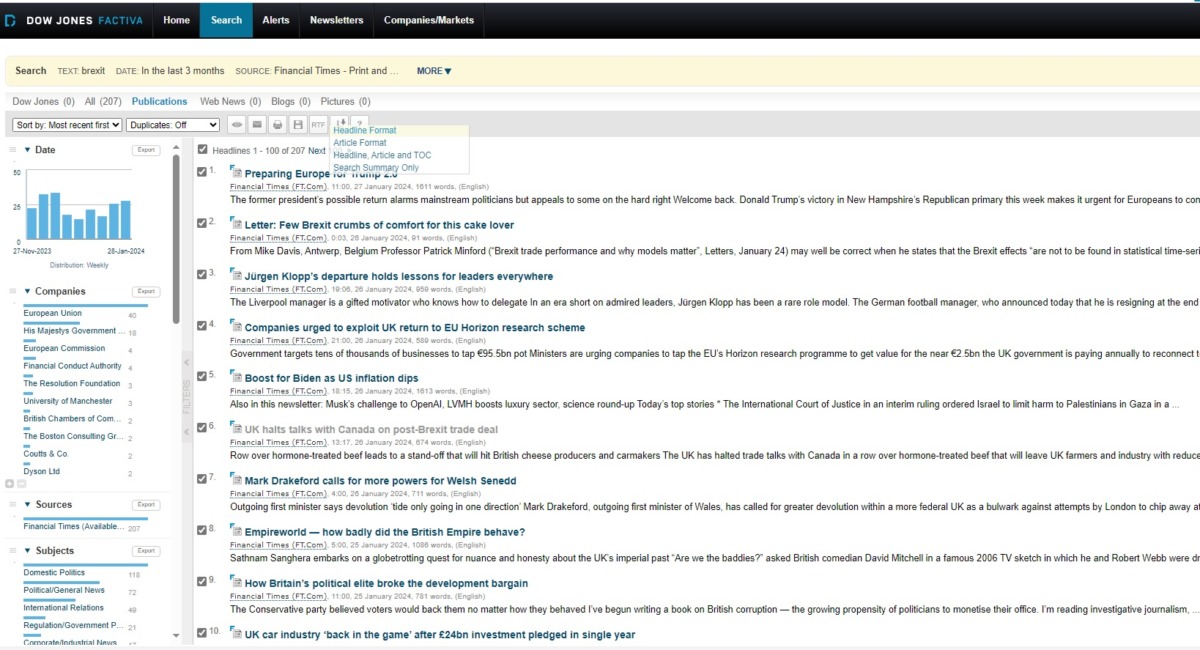This screenshot has width=1200, height=650.
Task: Collapse the Companies filter panel triangle
Action: coord(27,291)
